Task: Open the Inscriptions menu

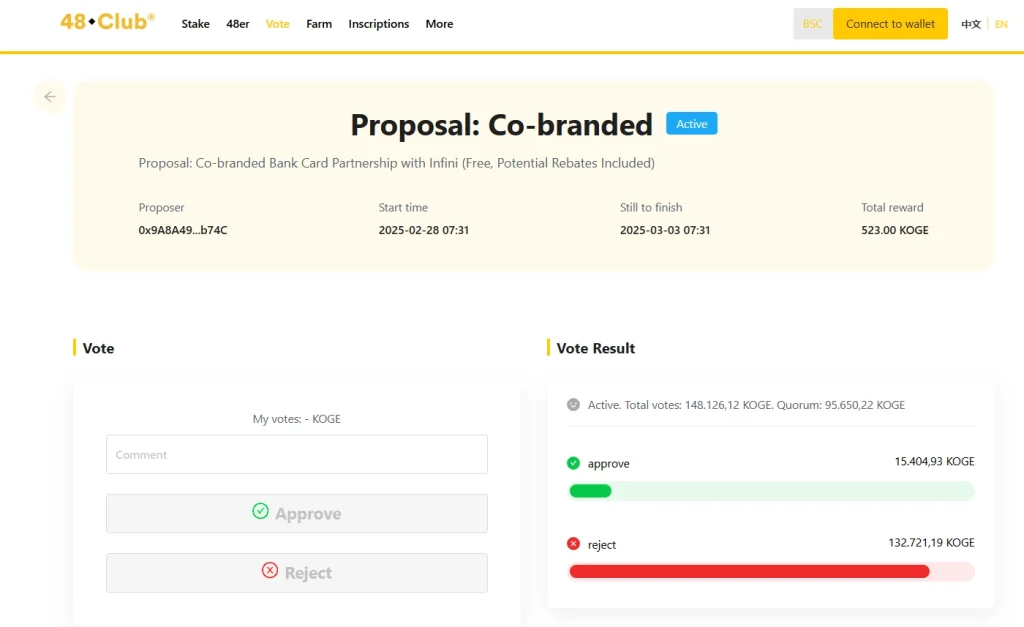Action: coord(378,24)
